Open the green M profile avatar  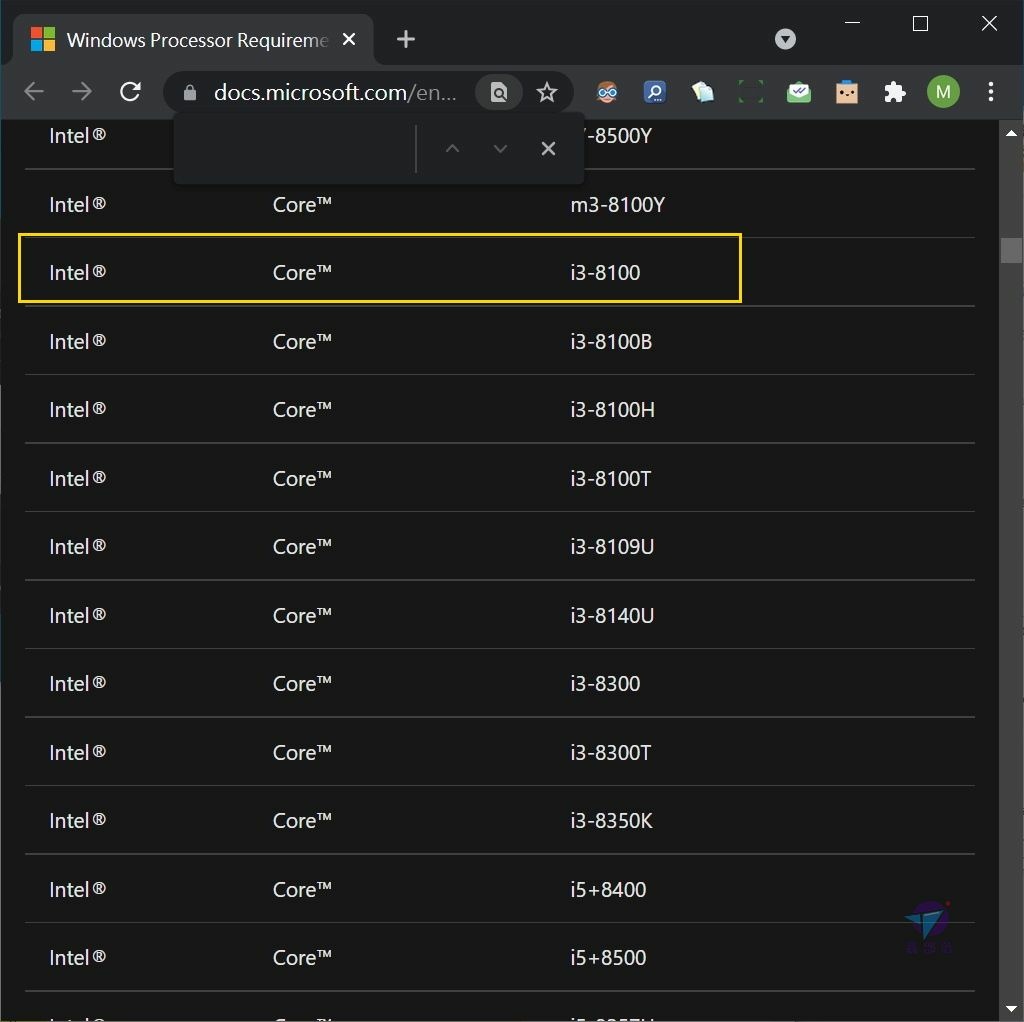click(943, 92)
